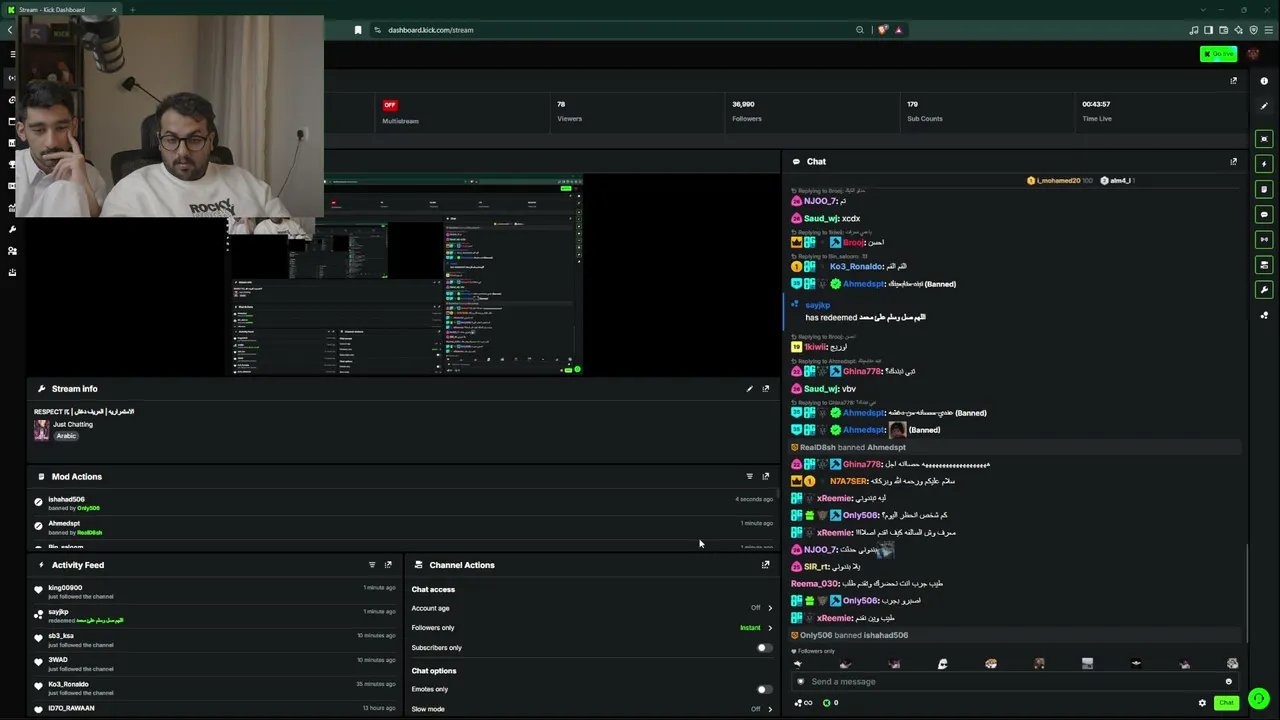This screenshot has width=1280, height=720.
Task: Pop out the Mod Actions panel
Action: [766, 477]
